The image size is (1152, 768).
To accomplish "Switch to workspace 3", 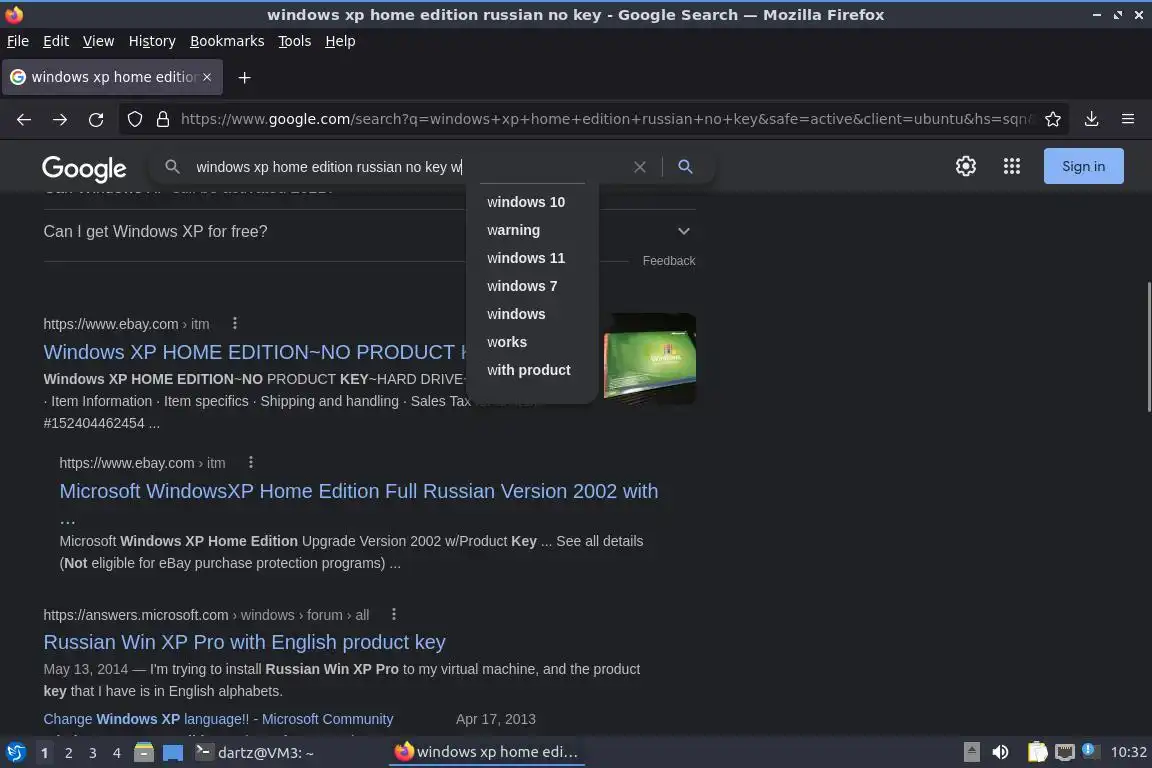I will click(x=93, y=753).
